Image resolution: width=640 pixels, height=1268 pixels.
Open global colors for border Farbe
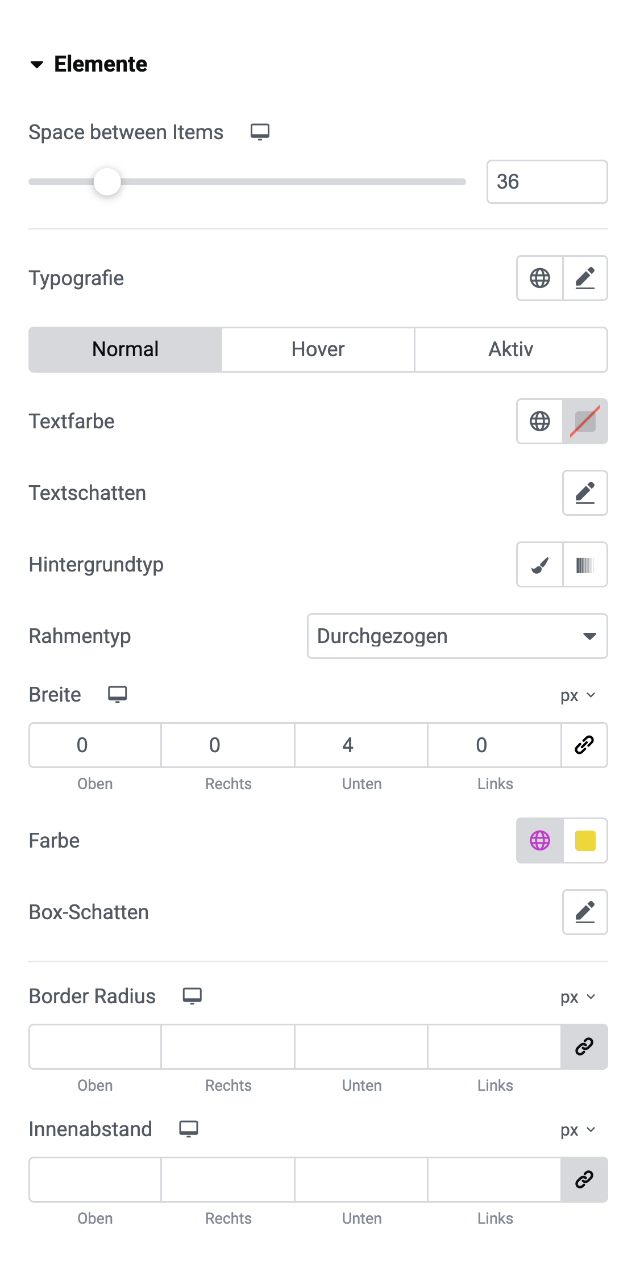click(x=540, y=841)
